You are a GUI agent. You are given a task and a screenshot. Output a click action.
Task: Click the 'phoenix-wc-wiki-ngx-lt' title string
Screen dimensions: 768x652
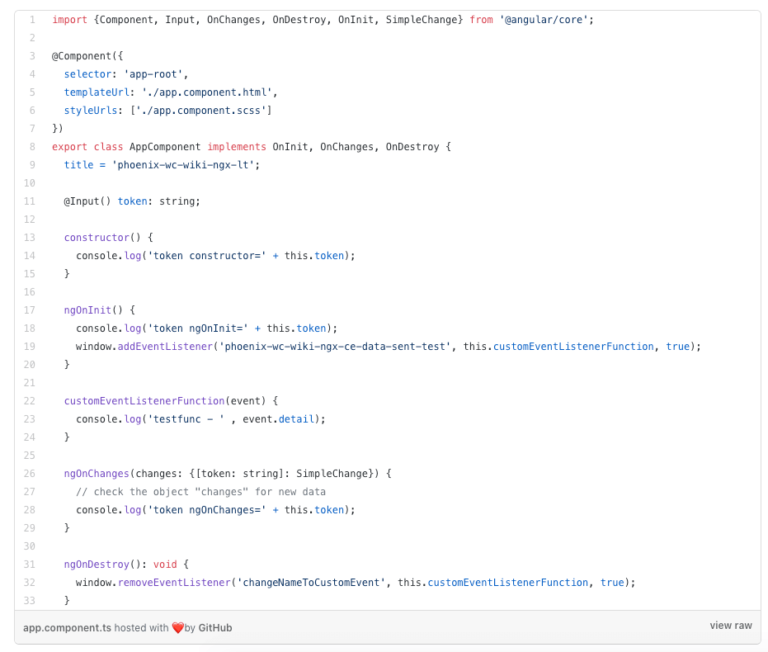tap(183, 165)
